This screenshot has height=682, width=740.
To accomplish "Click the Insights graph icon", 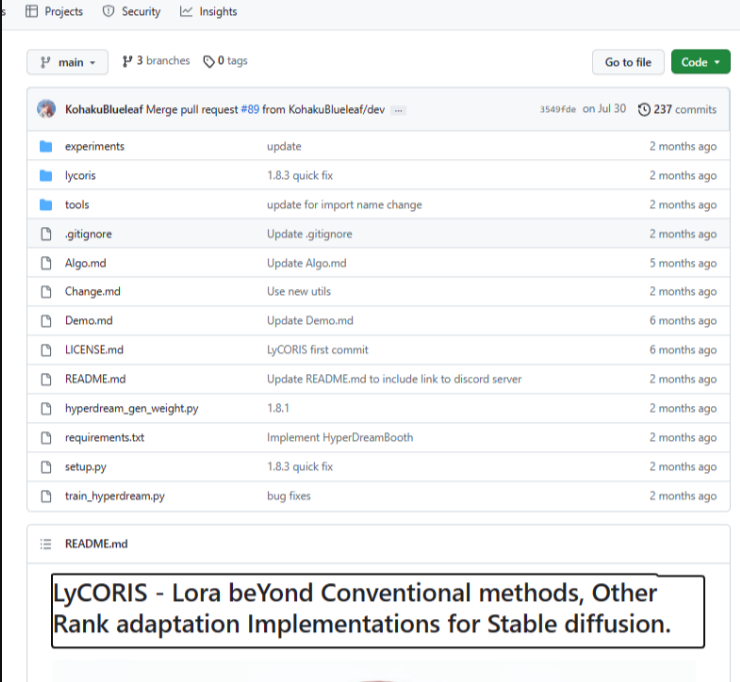I will 186,11.
